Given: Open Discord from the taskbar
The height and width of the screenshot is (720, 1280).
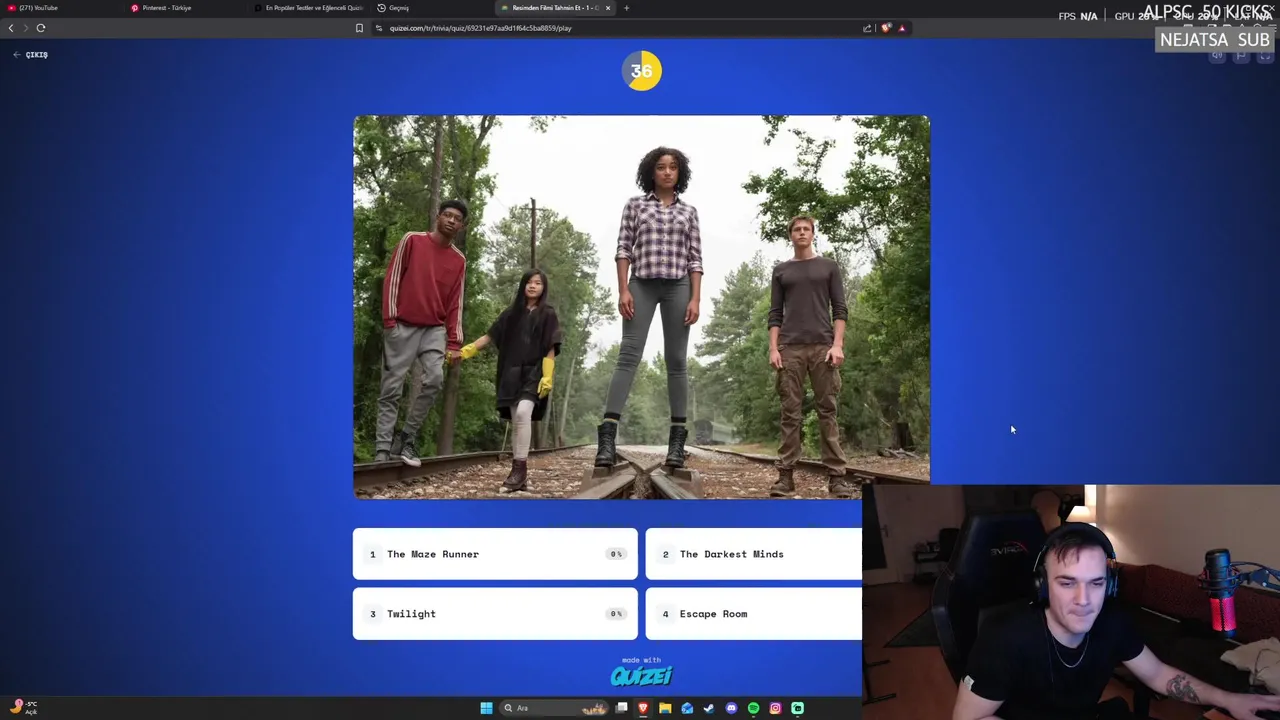Looking at the screenshot, I should pyautogui.click(x=731, y=708).
